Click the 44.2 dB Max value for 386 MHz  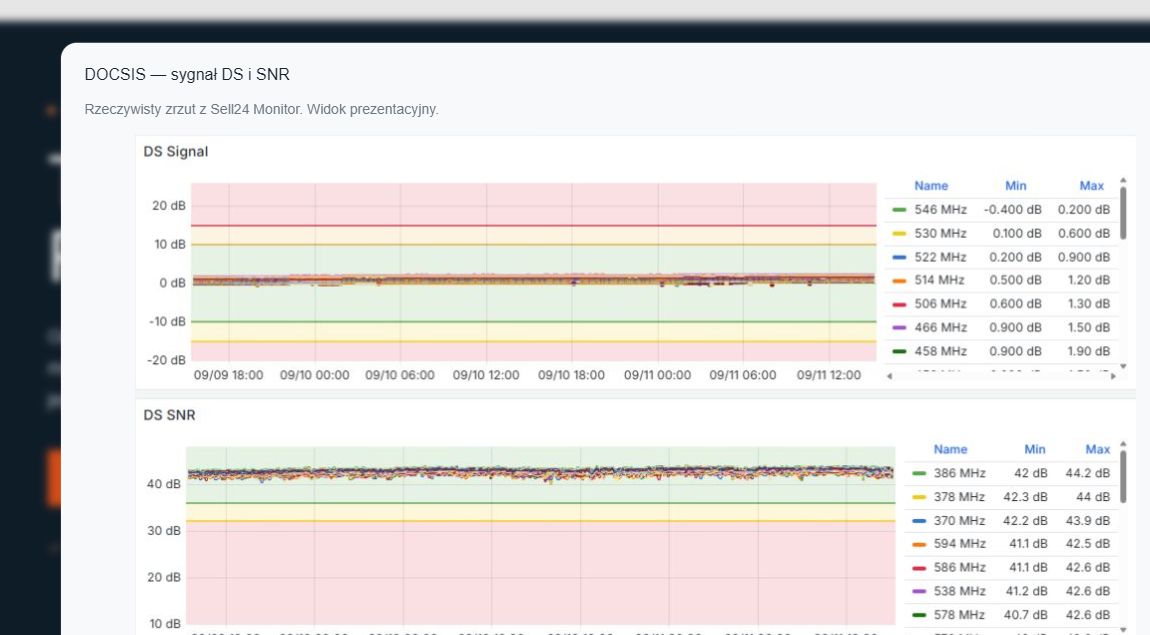(x=1088, y=473)
